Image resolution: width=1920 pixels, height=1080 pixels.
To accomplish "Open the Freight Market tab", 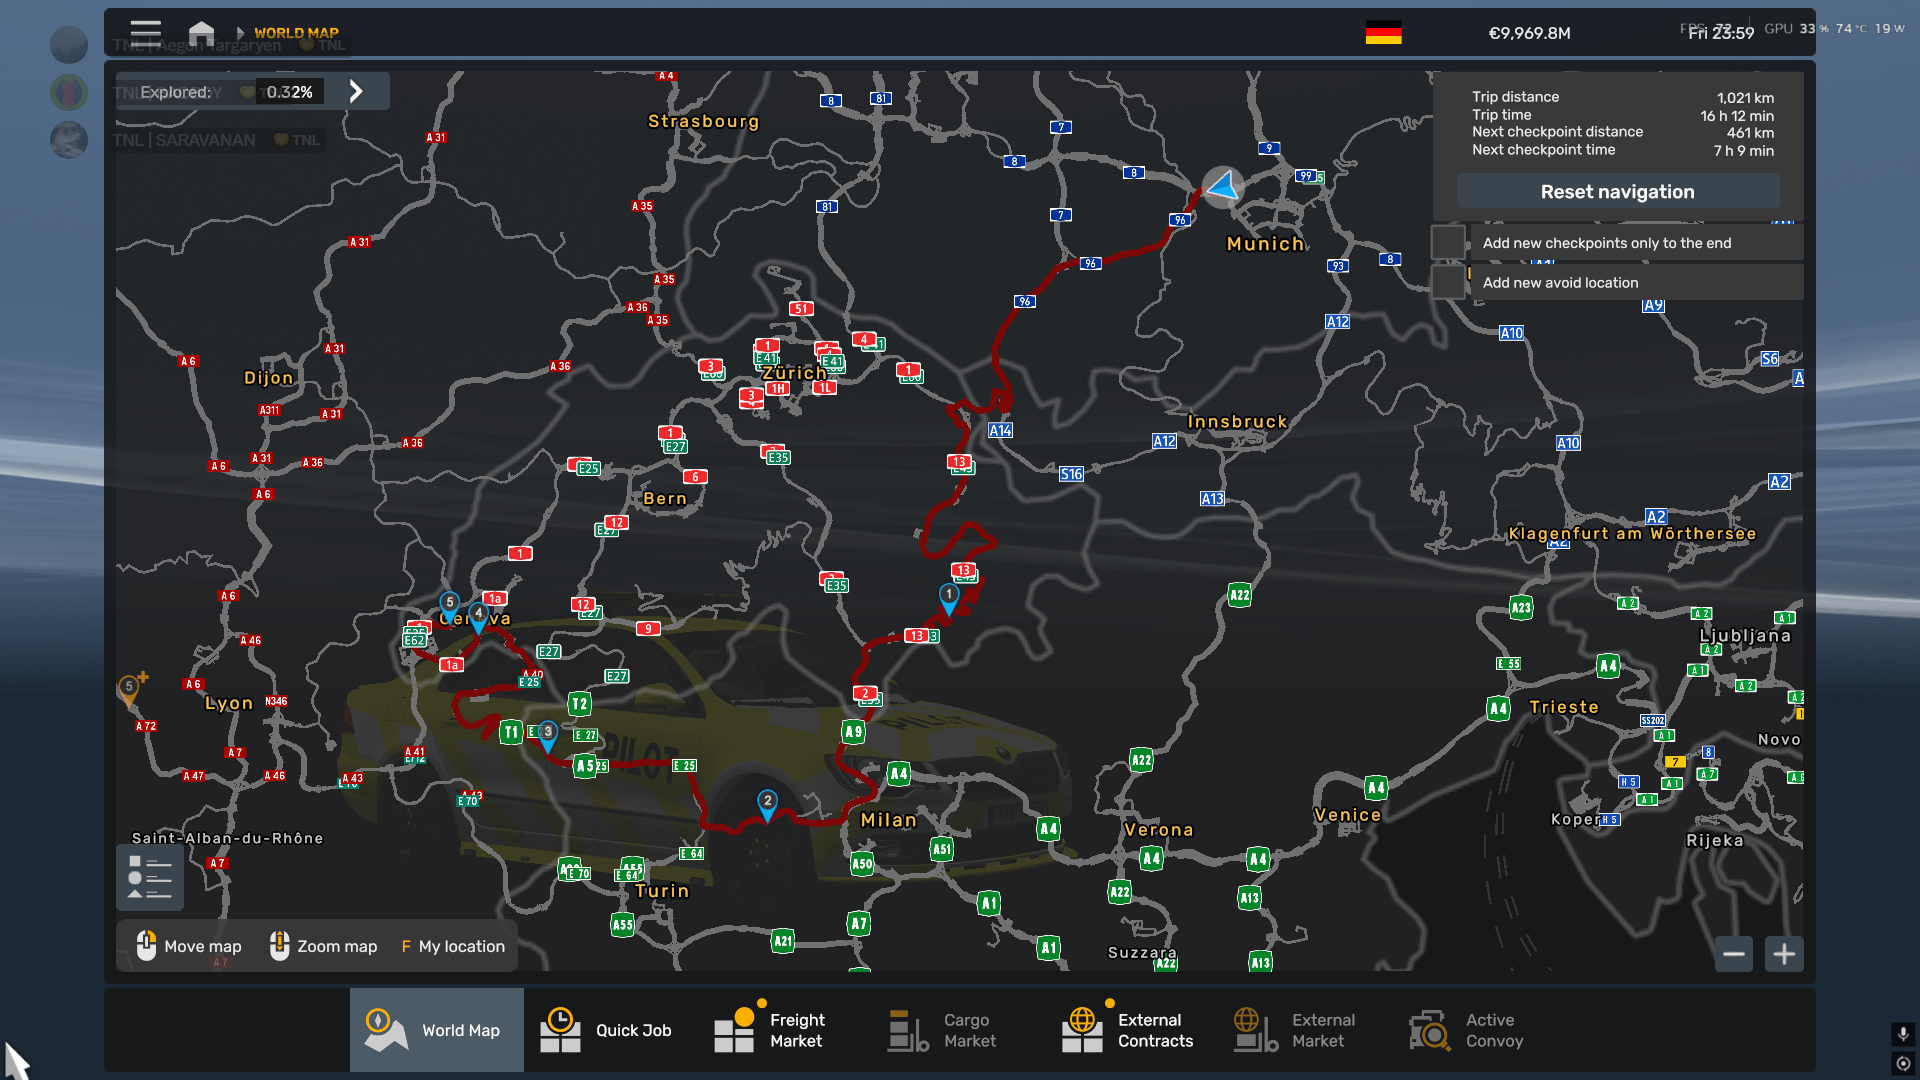I will point(770,1030).
